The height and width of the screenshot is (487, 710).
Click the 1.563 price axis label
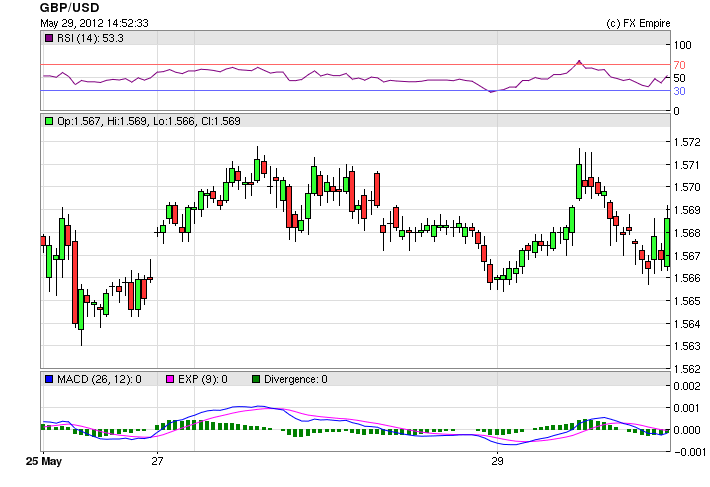tap(687, 346)
